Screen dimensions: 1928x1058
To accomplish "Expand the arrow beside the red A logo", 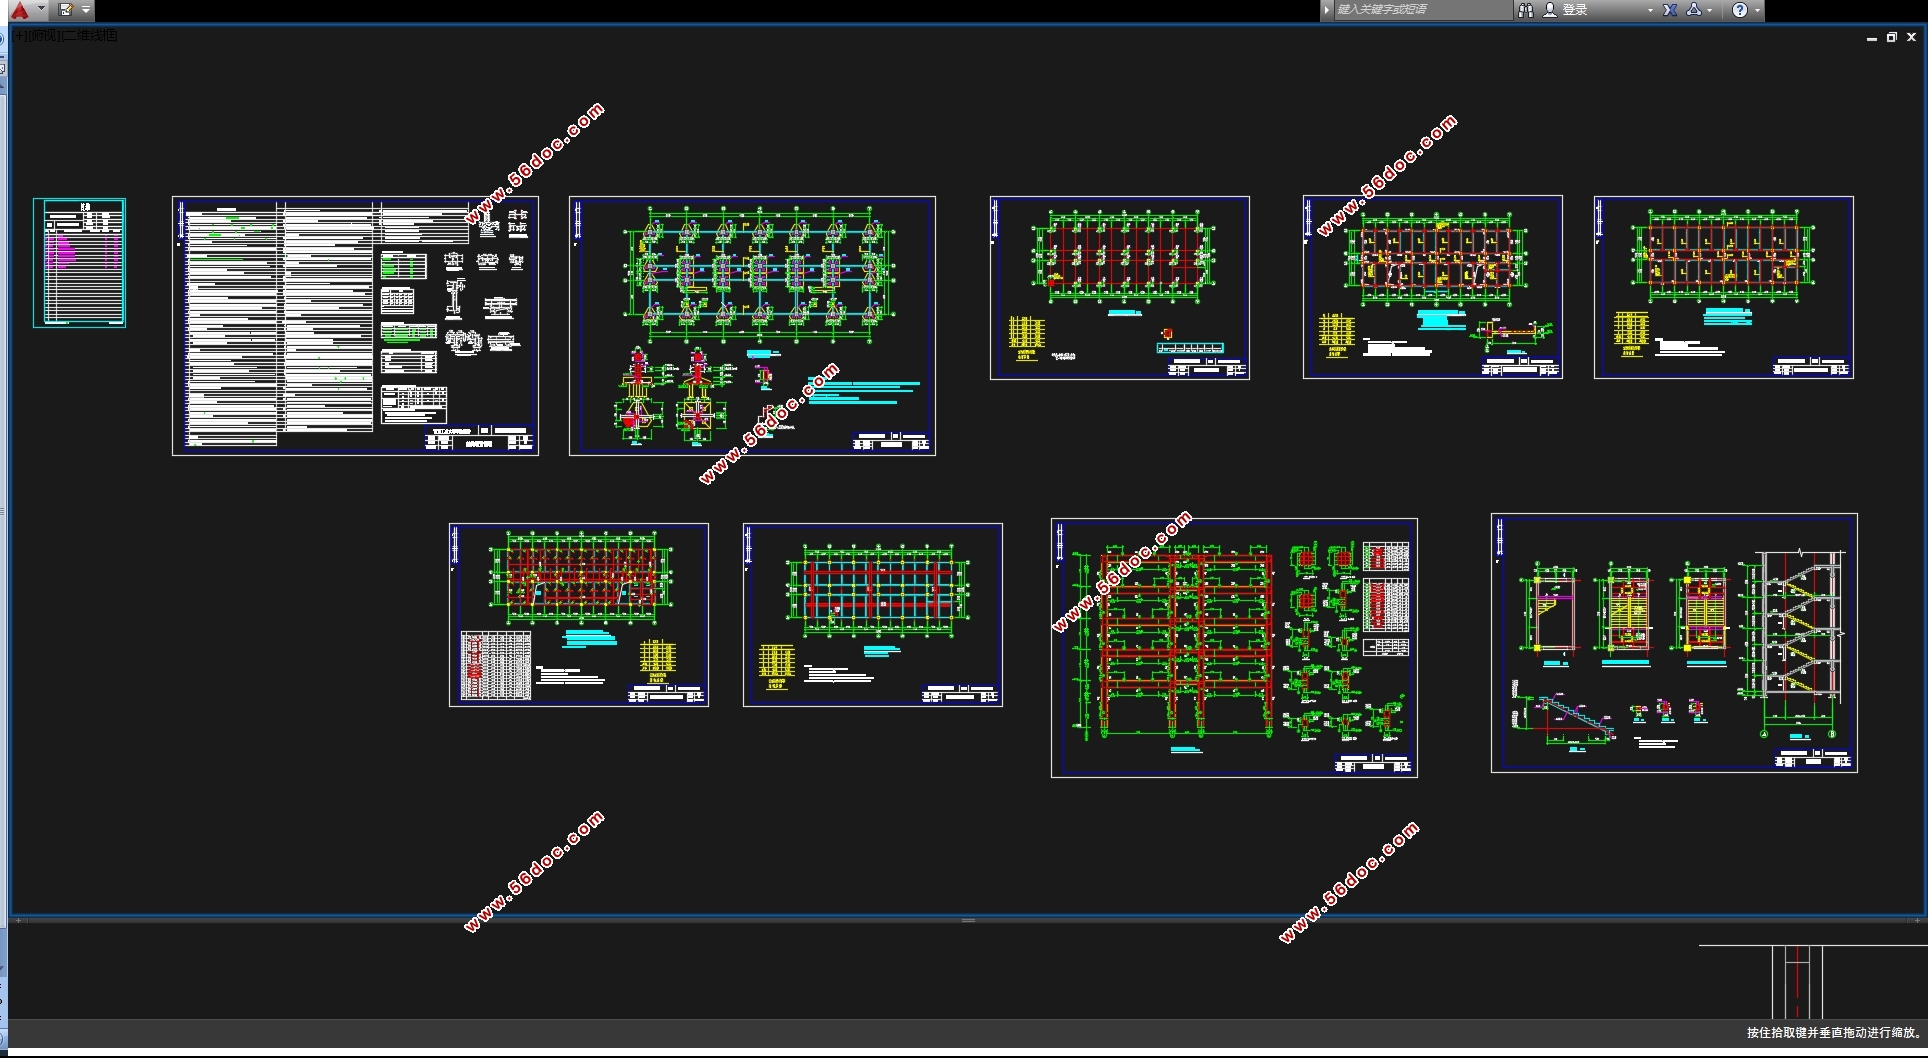I will point(41,10).
